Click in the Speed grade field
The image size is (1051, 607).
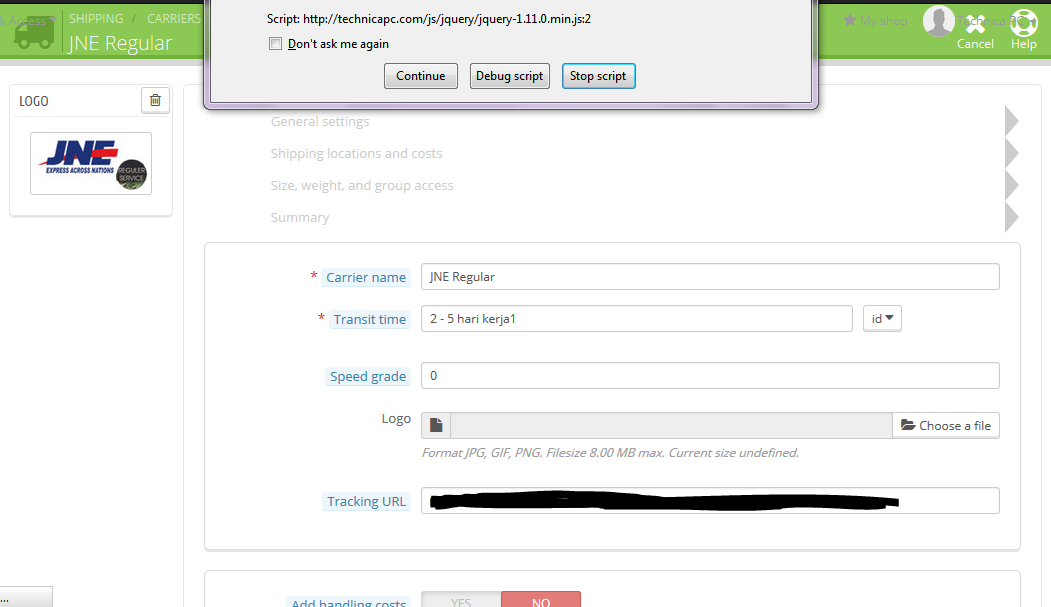[x=710, y=376]
